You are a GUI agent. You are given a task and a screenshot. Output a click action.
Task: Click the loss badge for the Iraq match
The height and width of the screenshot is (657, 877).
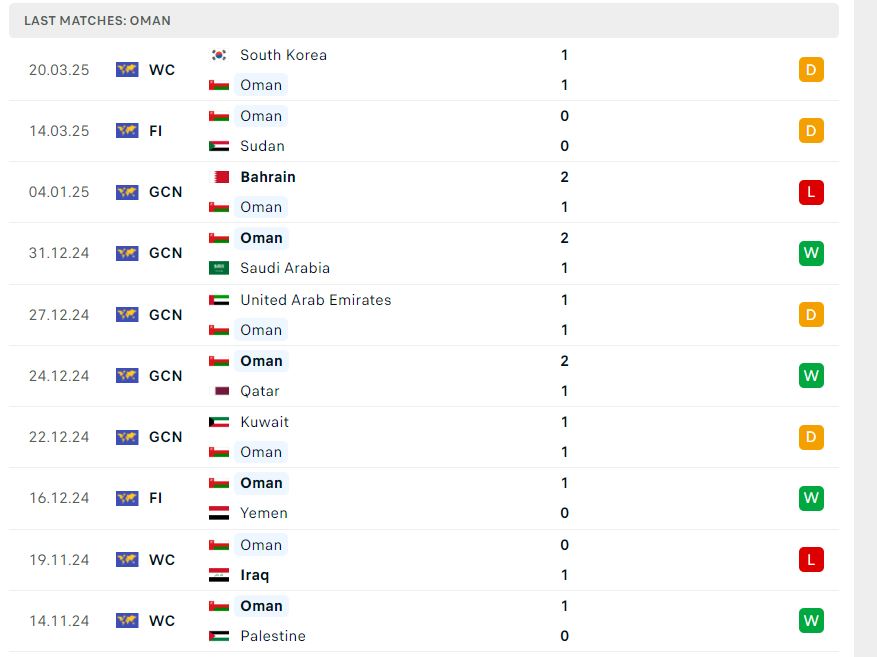click(x=811, y=560)
